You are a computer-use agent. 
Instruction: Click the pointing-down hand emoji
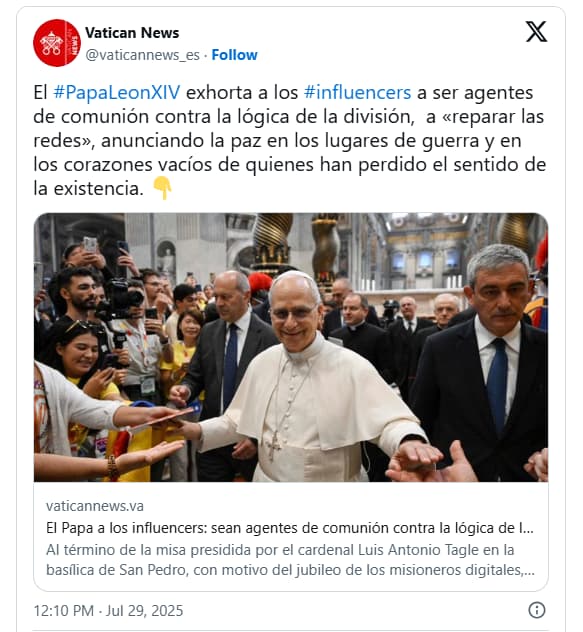[x=162, y=188]
